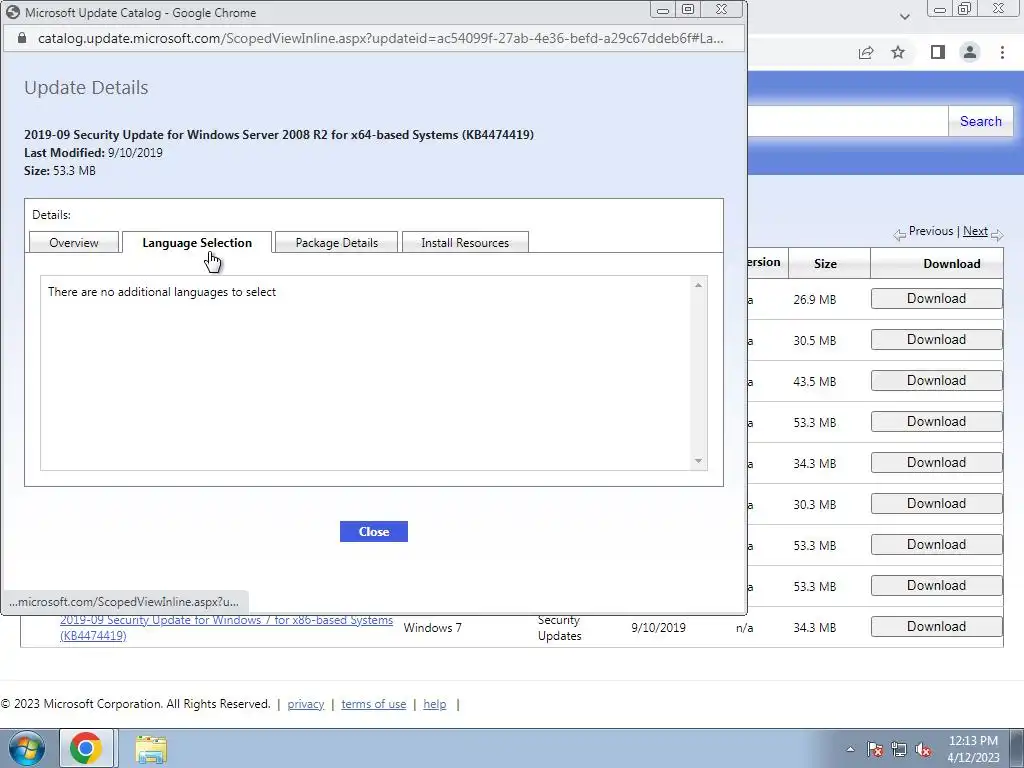
Task: Click the Previous arrow icon in pagination
Action: click(899, 234)
